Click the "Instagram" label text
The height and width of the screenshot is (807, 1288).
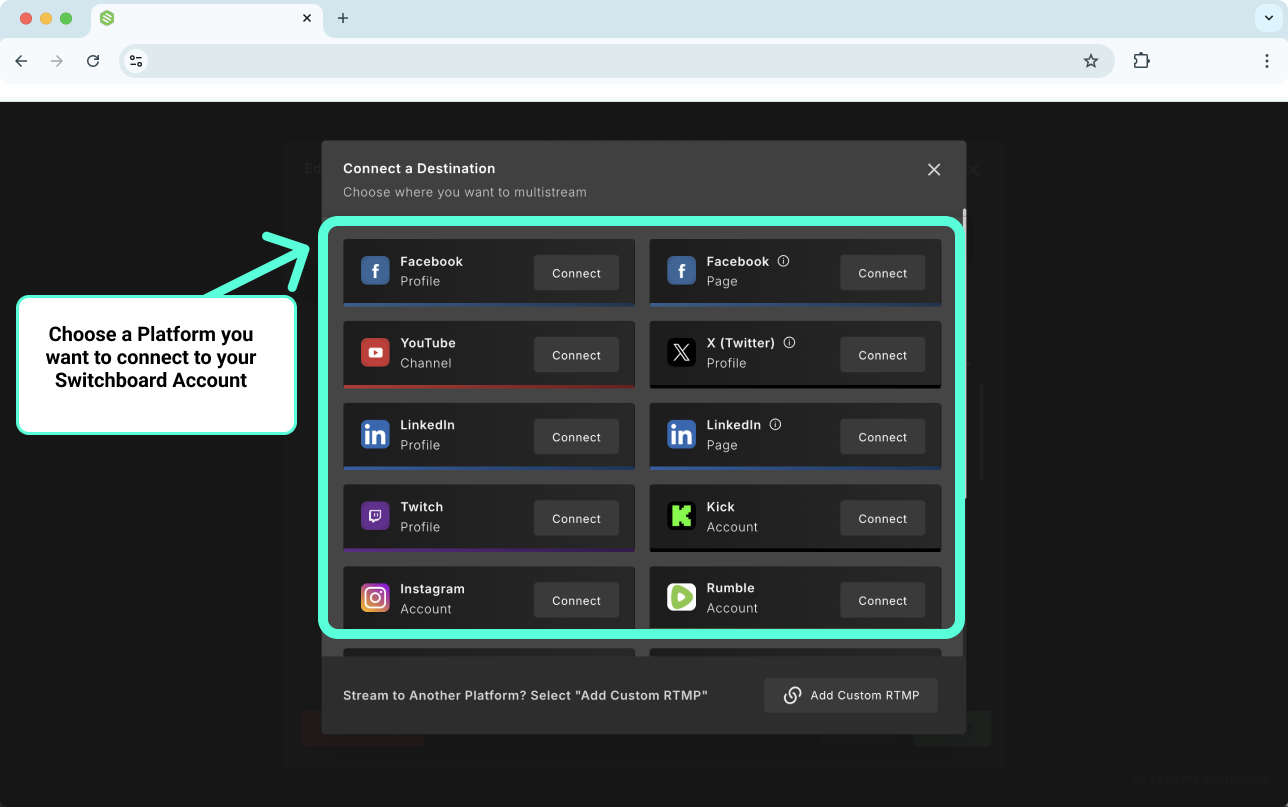click(x=433, y=589)
